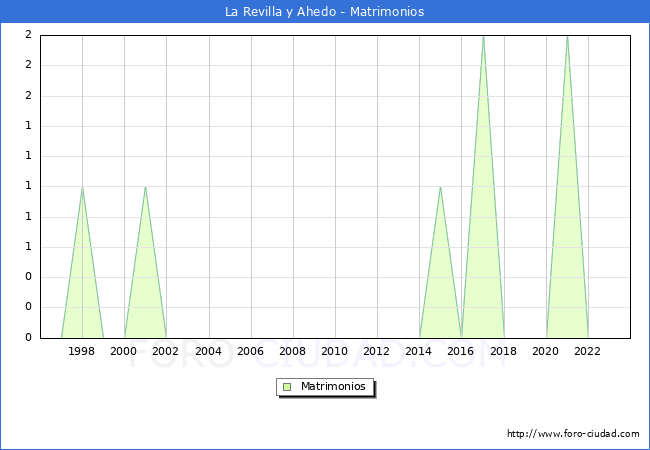650x450 pixels.
Task: Click the green Matrimonios legend swatch
Action: point(287,387)
